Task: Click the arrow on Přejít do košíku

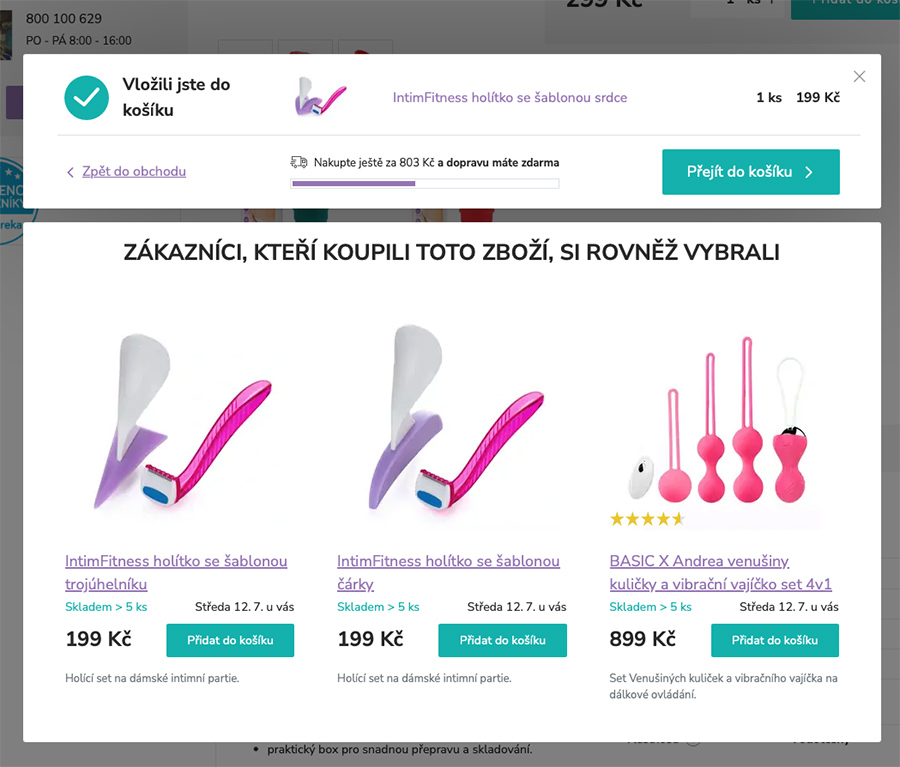Action: click(x=808, y=172)
